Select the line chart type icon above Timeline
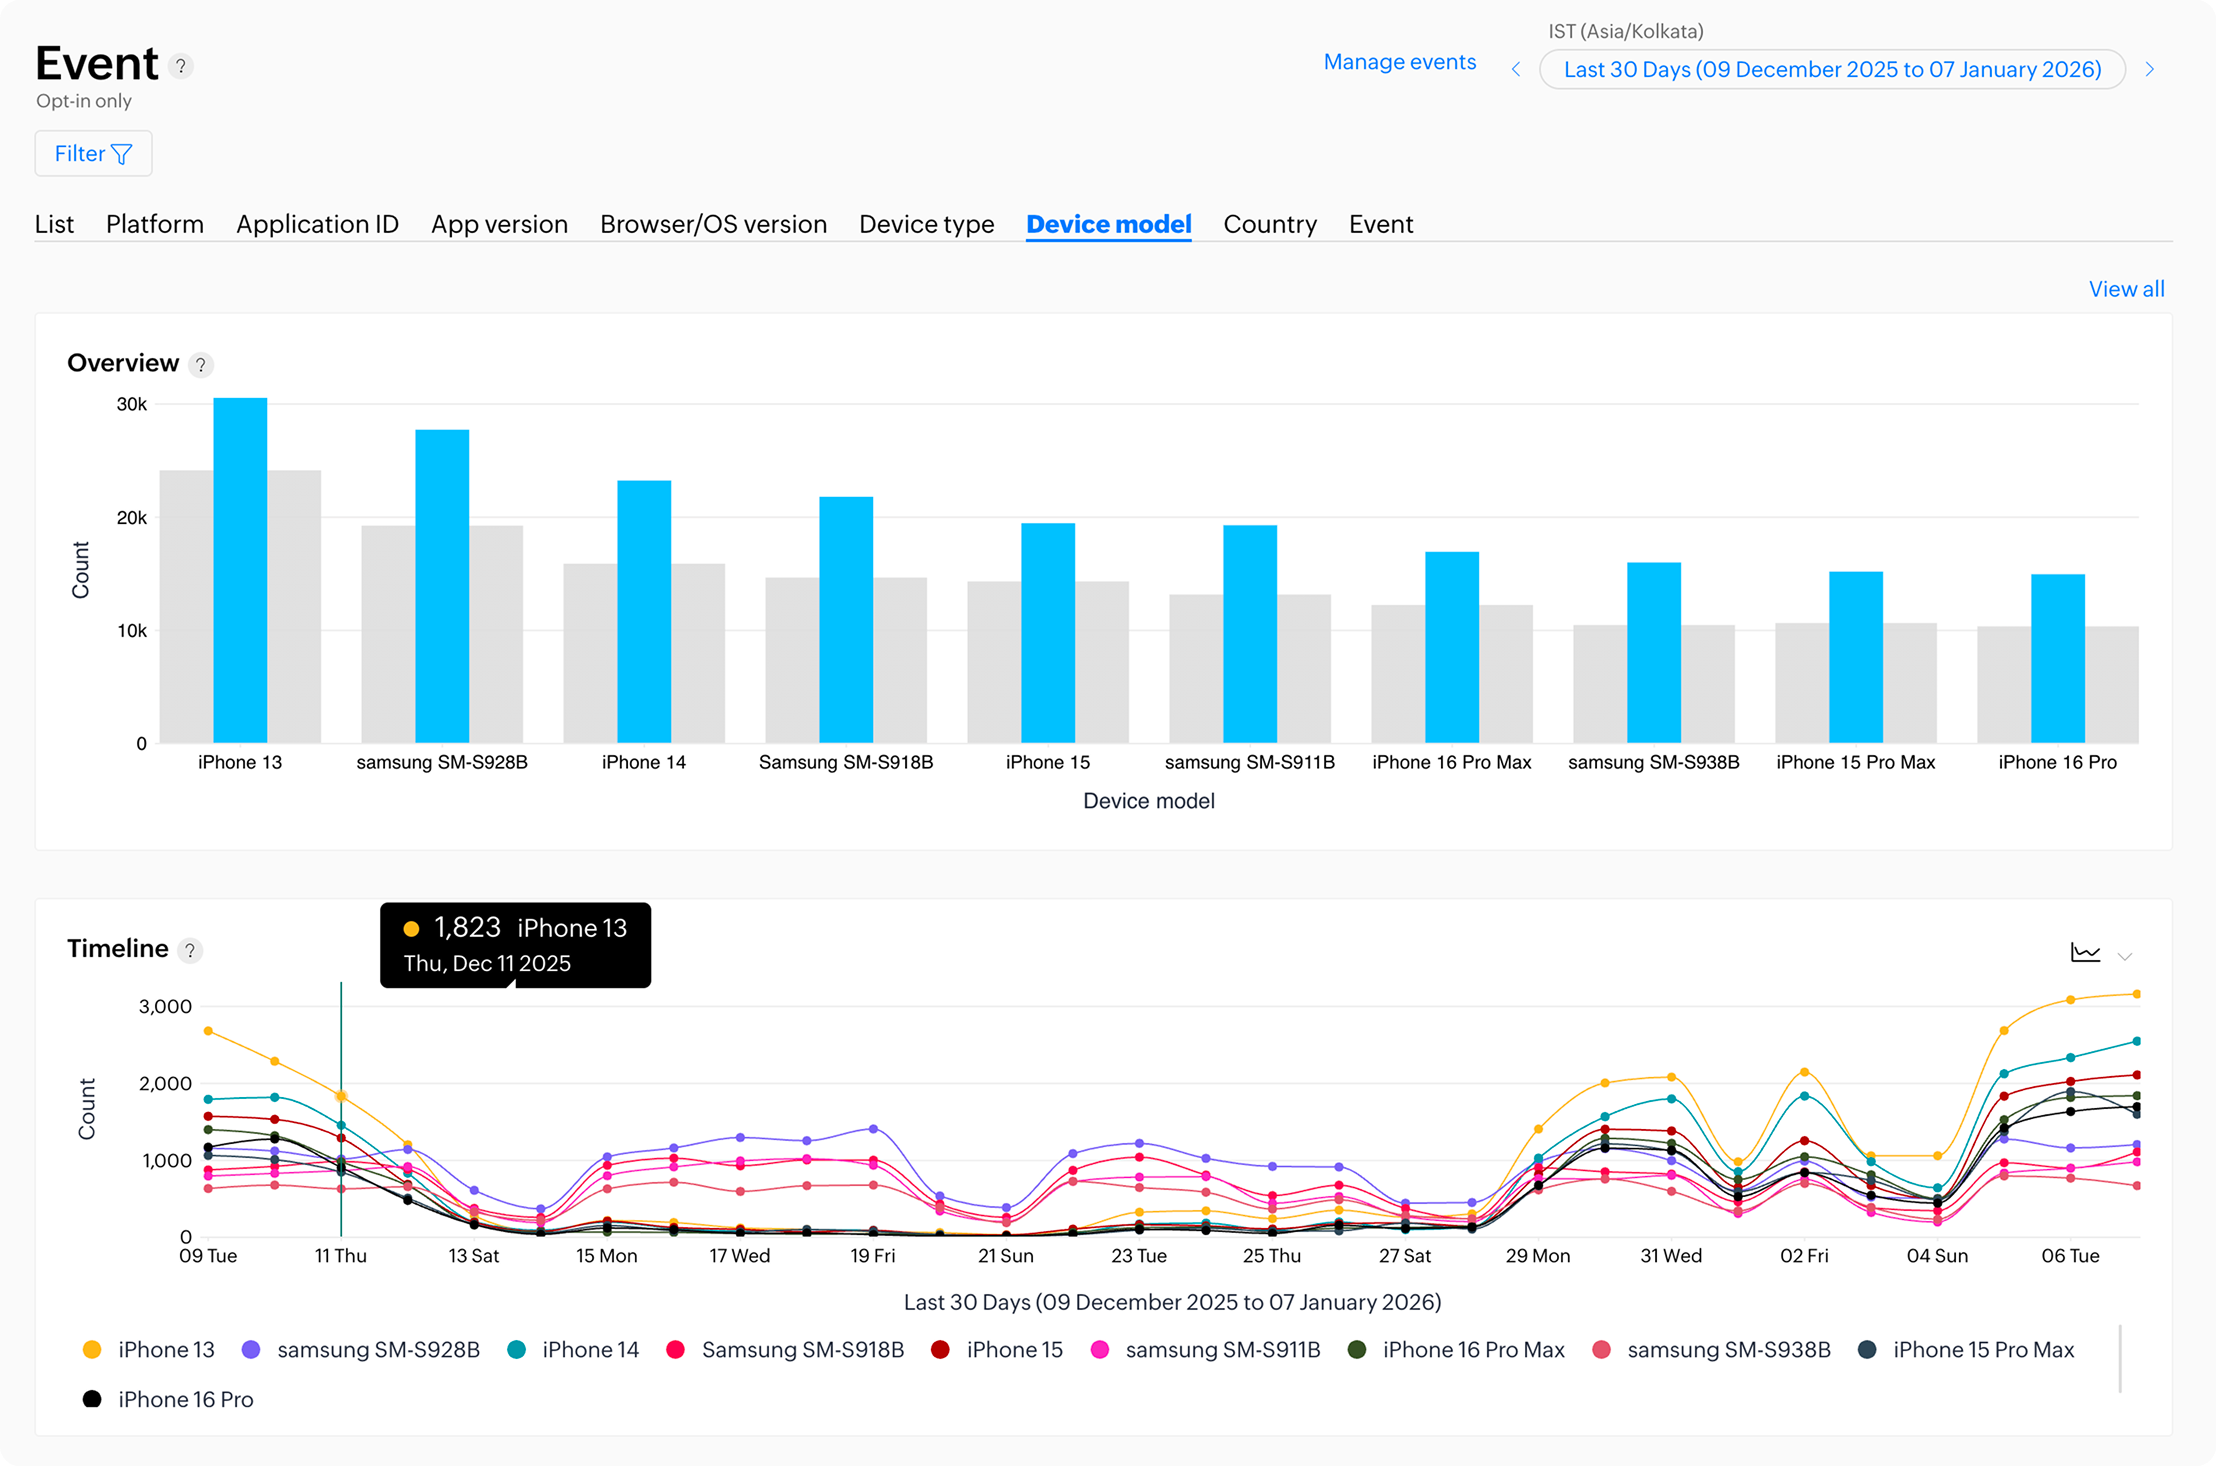This screenshot has width=2216, height=1466. pyautogui.click(x=2086, y=953)
